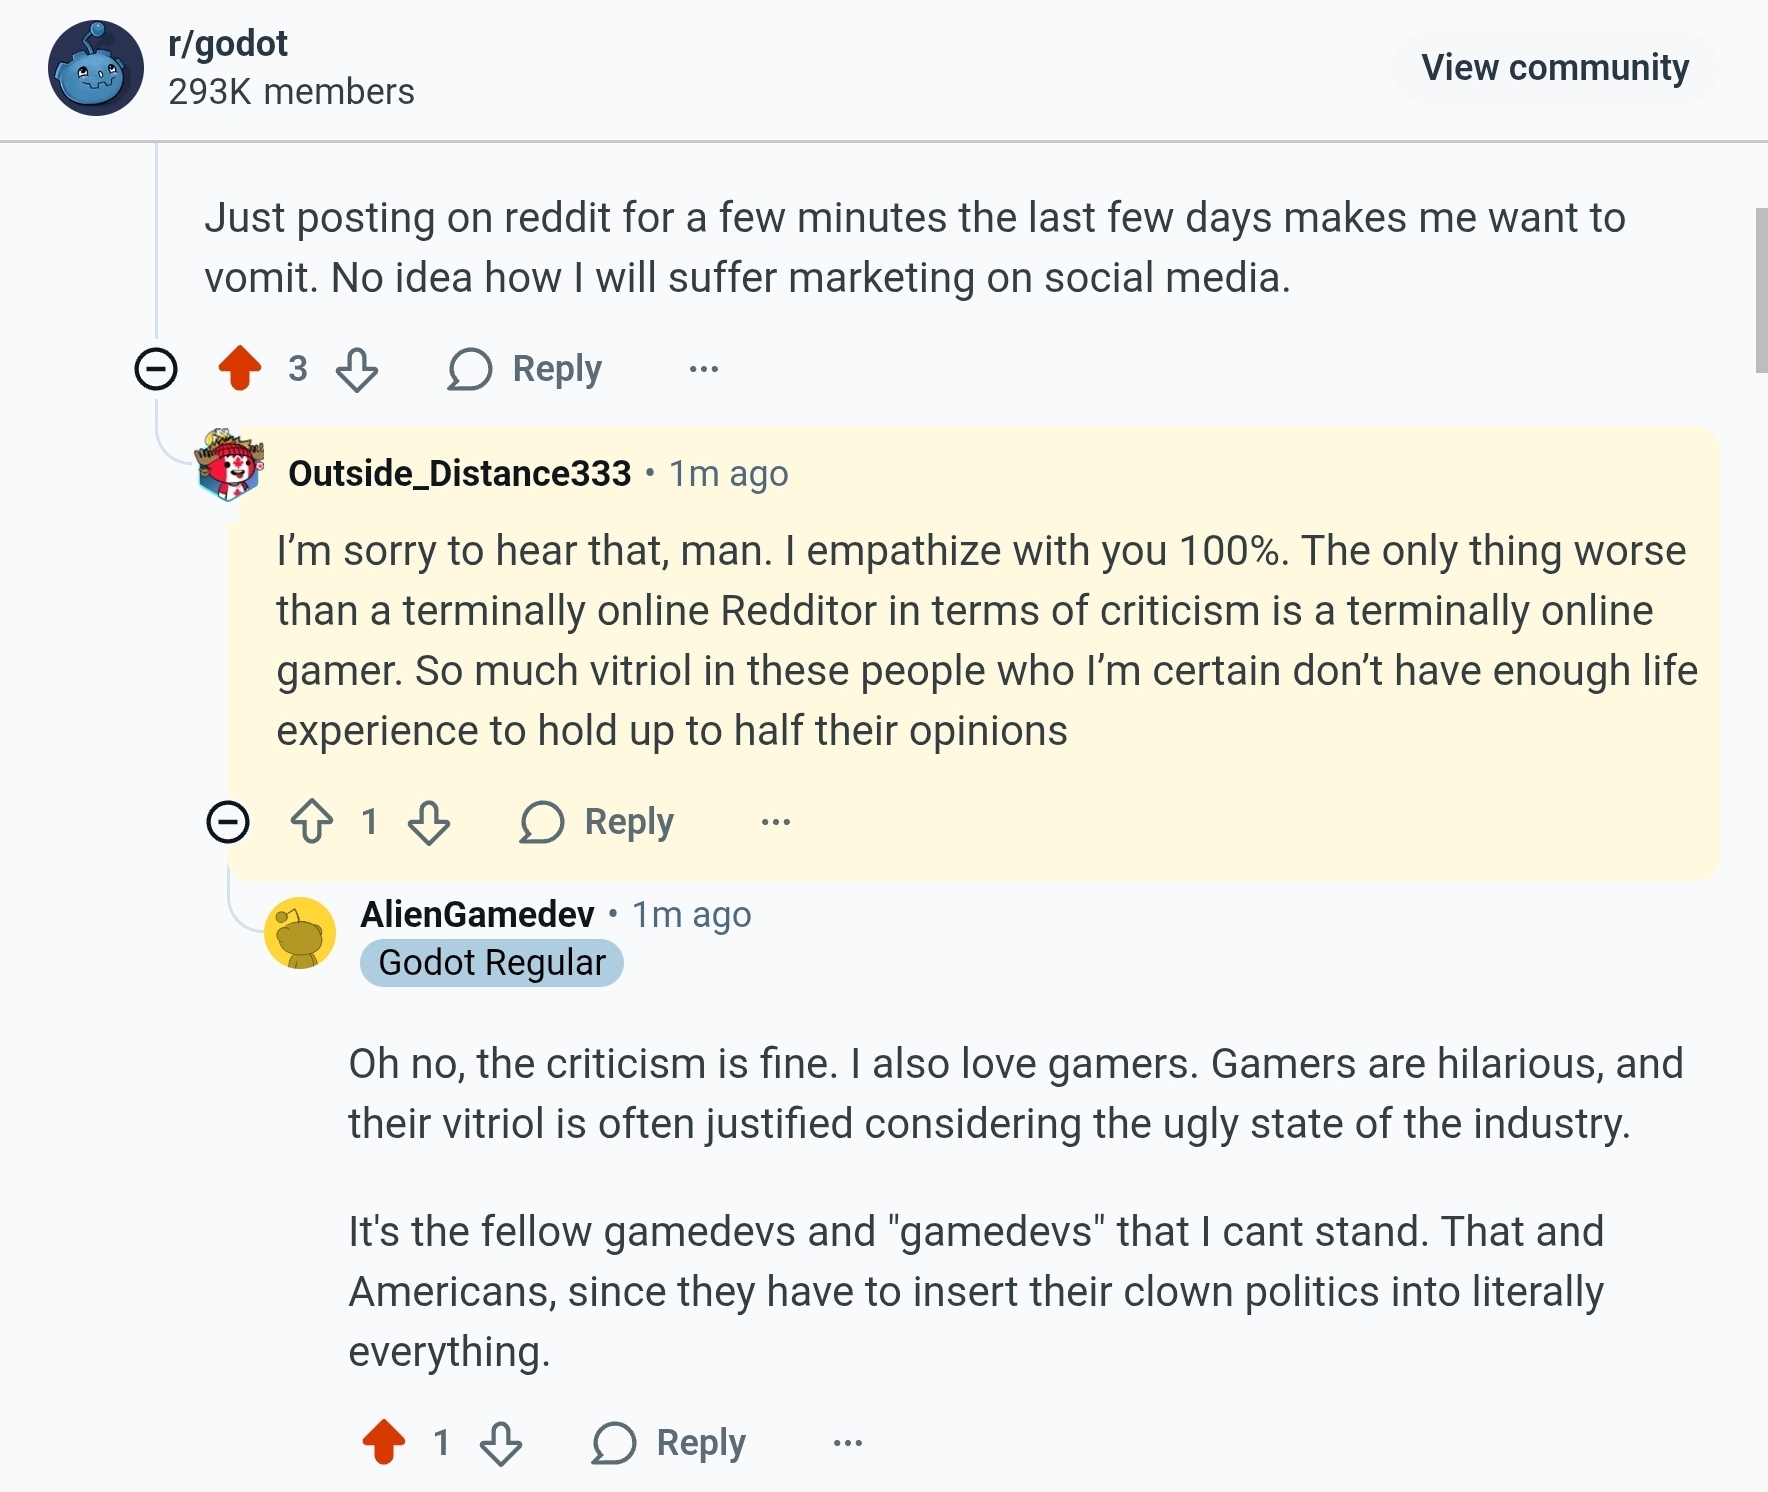This screenshot has width=1768, height=1492.
Task: Downvote the top comment about marketing
Action: tap(357, 369)
